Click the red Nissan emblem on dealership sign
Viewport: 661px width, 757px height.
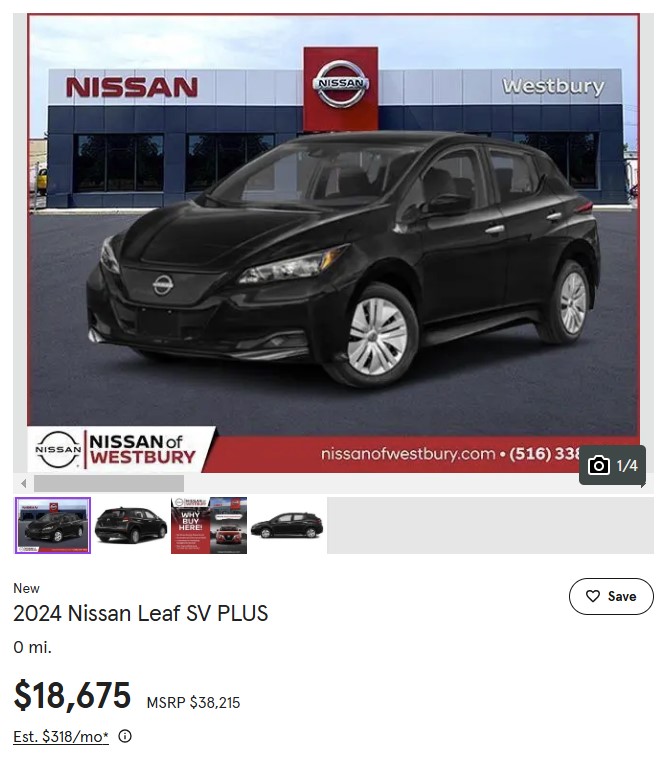point(340,89)
